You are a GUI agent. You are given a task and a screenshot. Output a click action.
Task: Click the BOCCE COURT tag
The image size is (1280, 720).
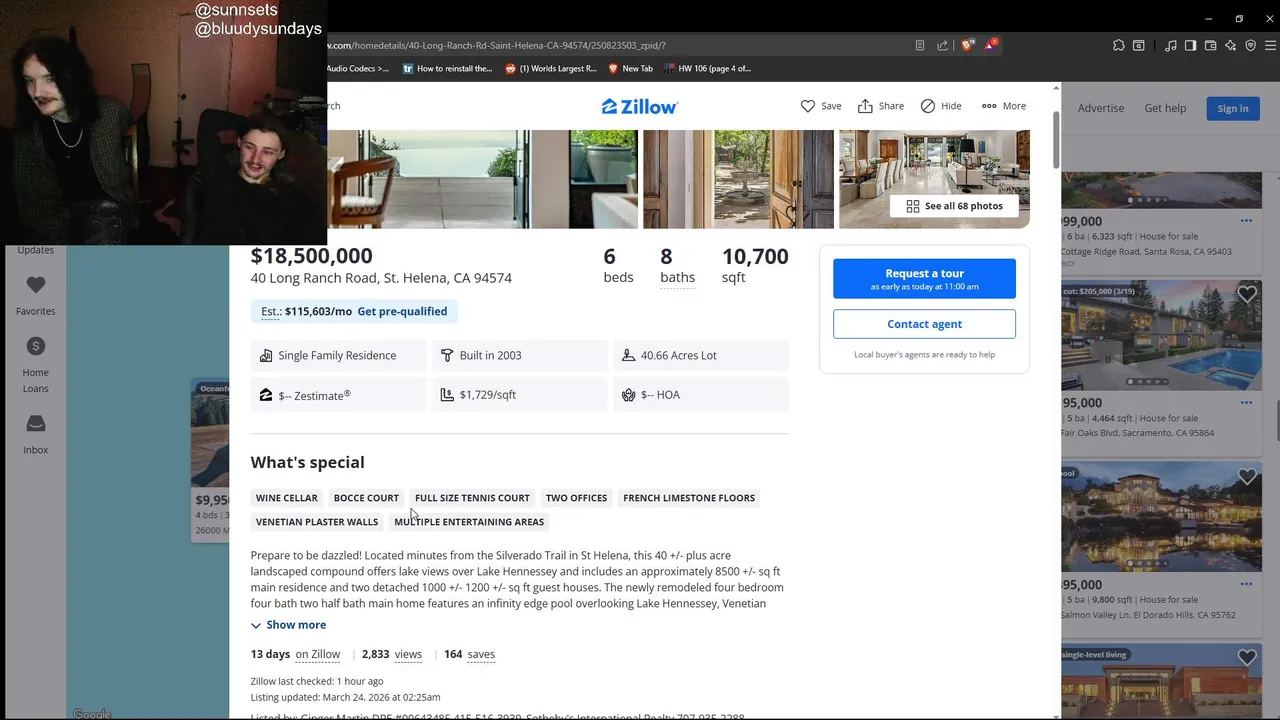coord(366,498)
